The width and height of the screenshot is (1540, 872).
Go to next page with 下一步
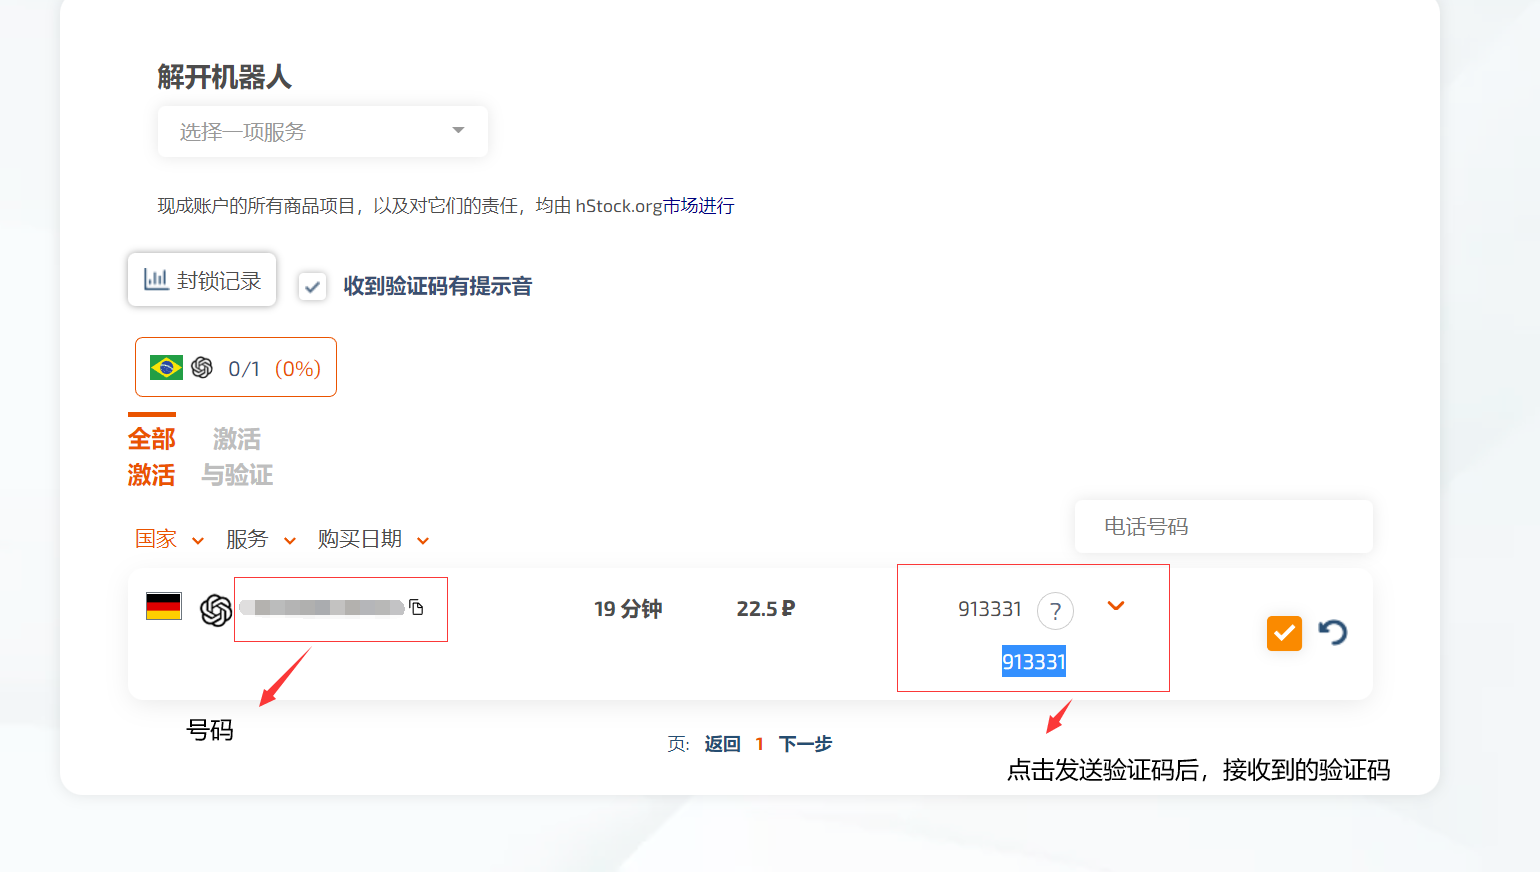(x=805, y=744)
